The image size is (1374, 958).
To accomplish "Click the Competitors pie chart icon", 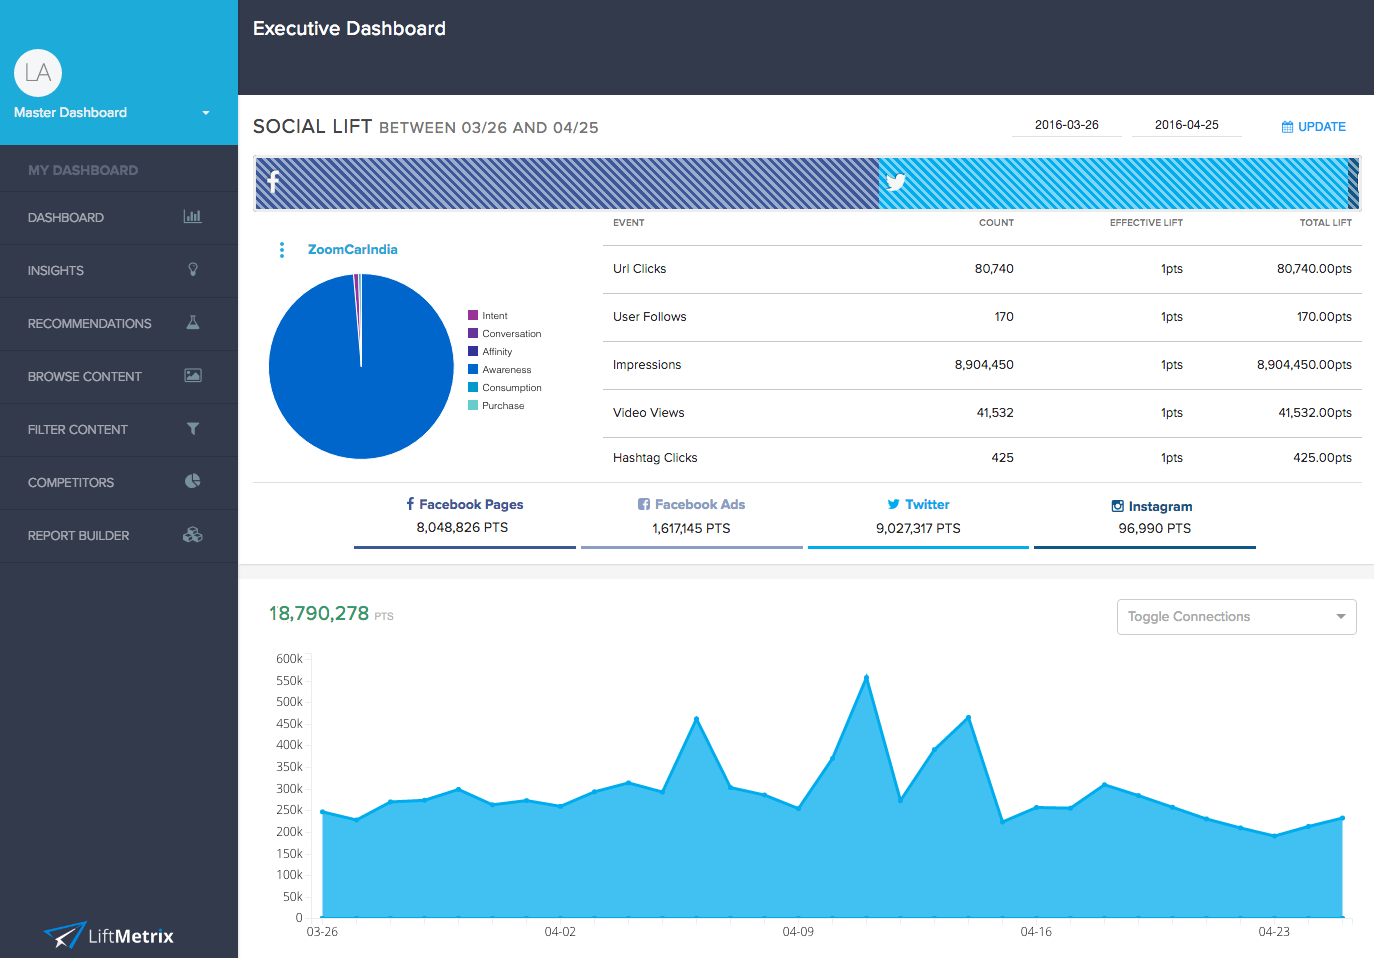I will click(x=193, y=481).
